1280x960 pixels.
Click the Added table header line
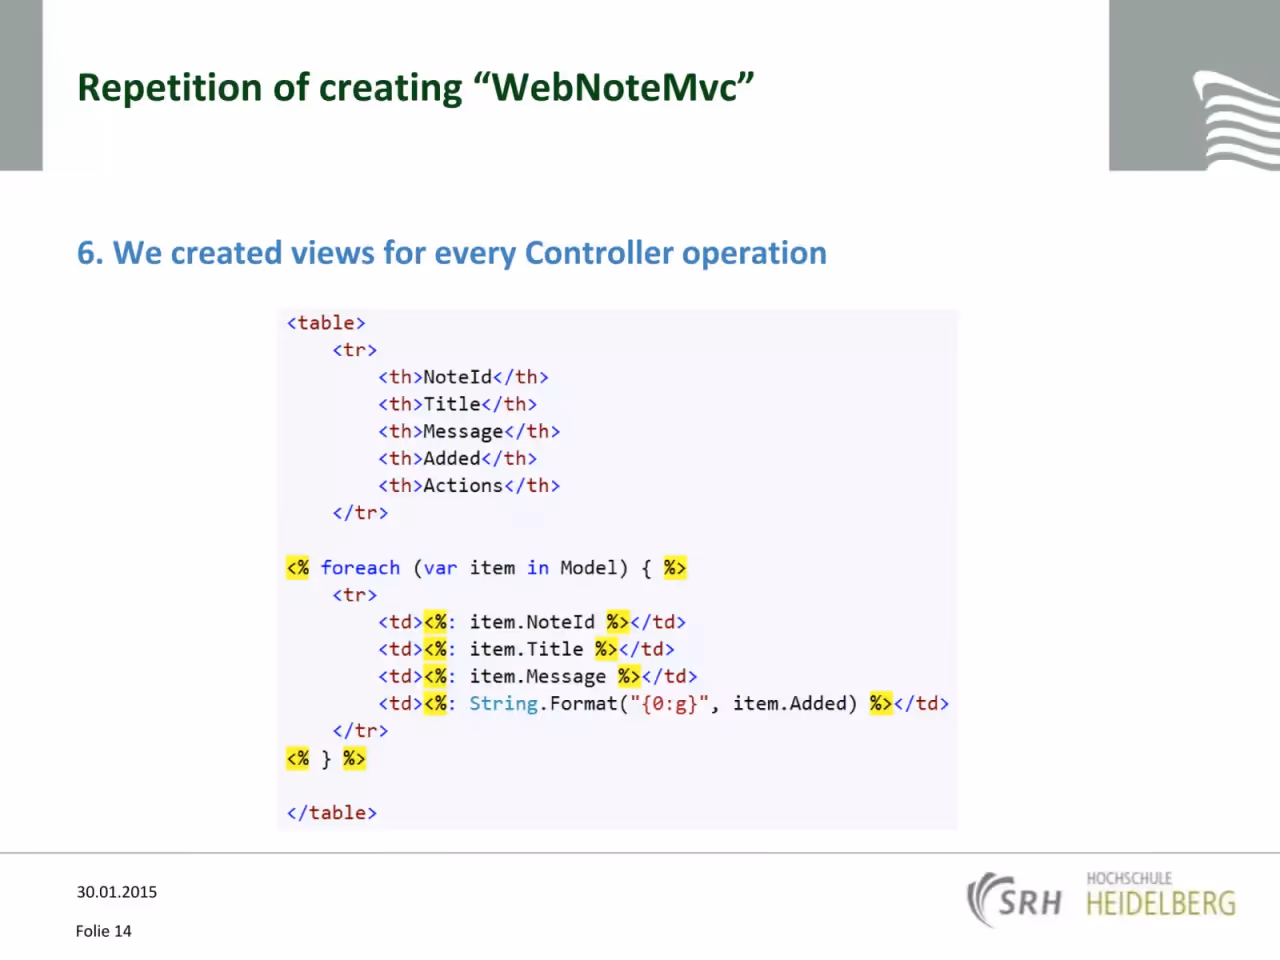click(x=458, y=458)
